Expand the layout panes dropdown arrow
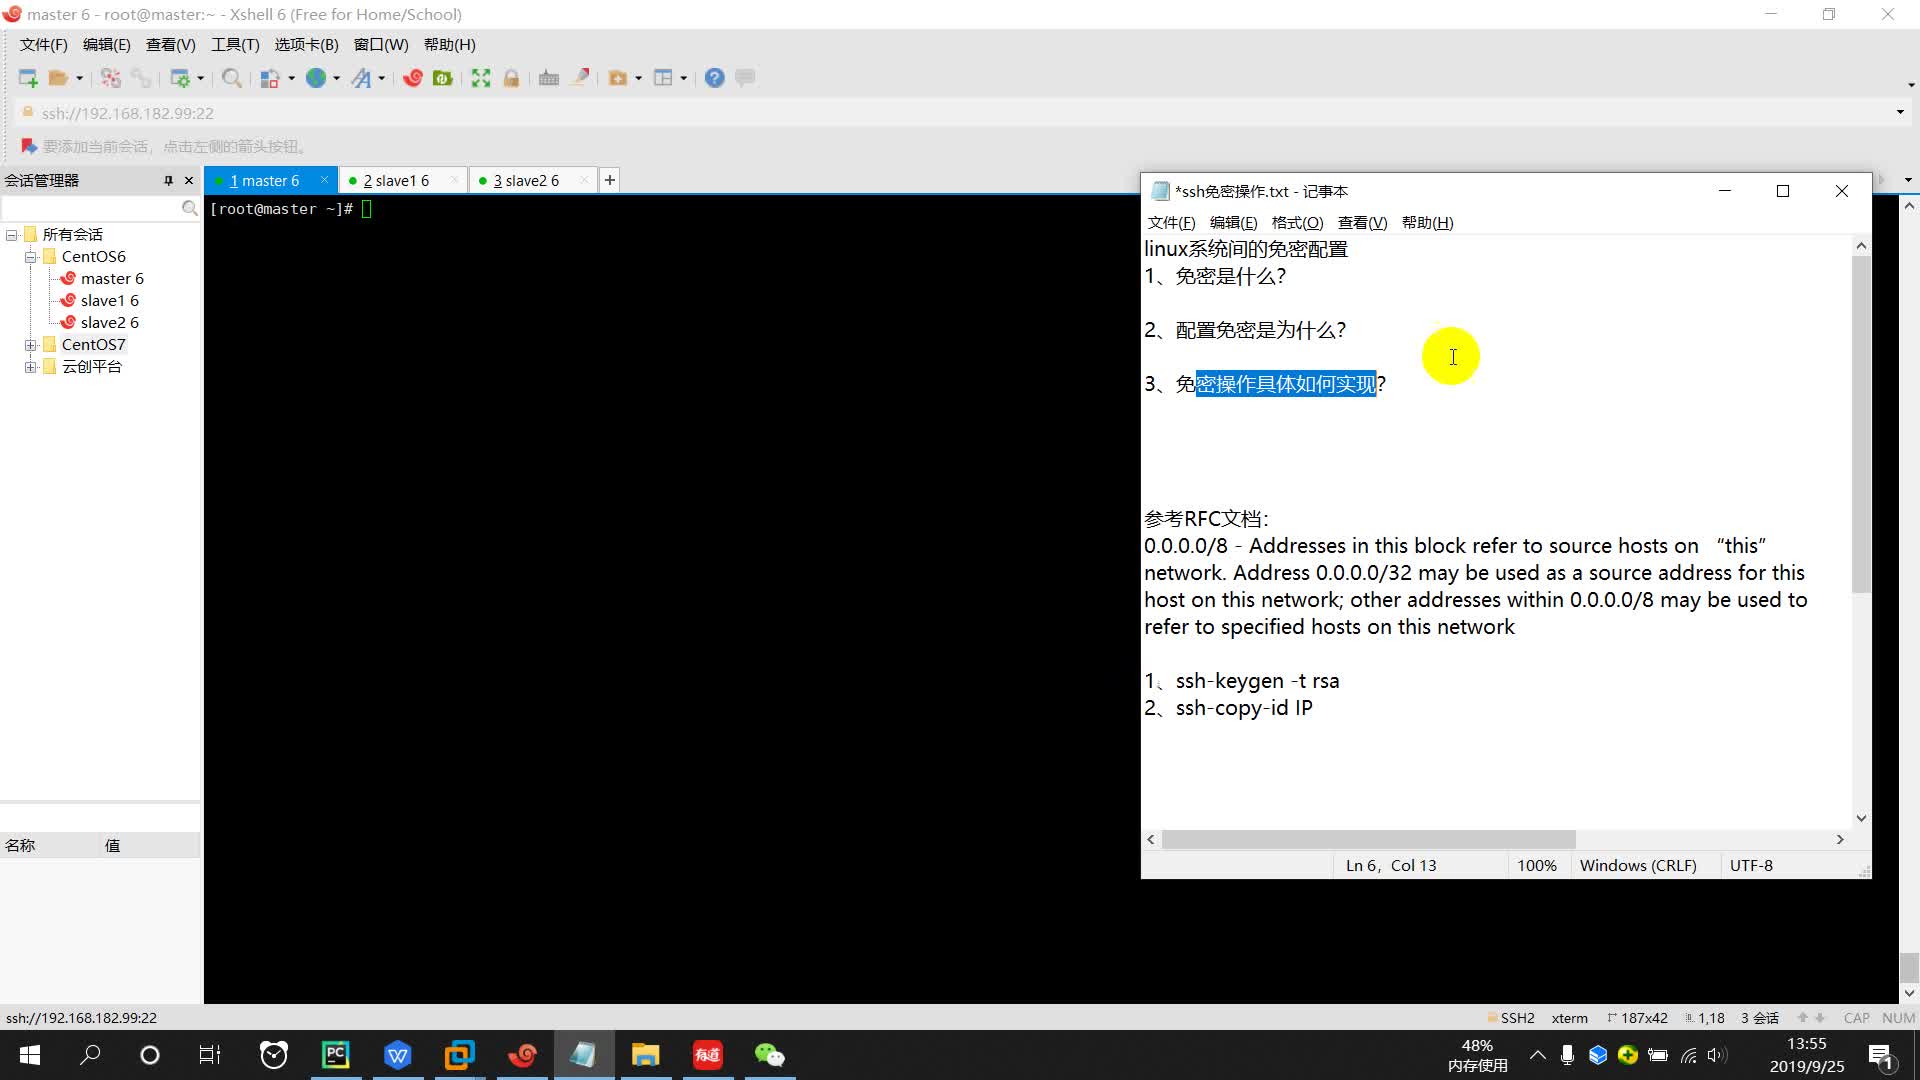This screenshot has width=1920, height=1080. point(684,78)
